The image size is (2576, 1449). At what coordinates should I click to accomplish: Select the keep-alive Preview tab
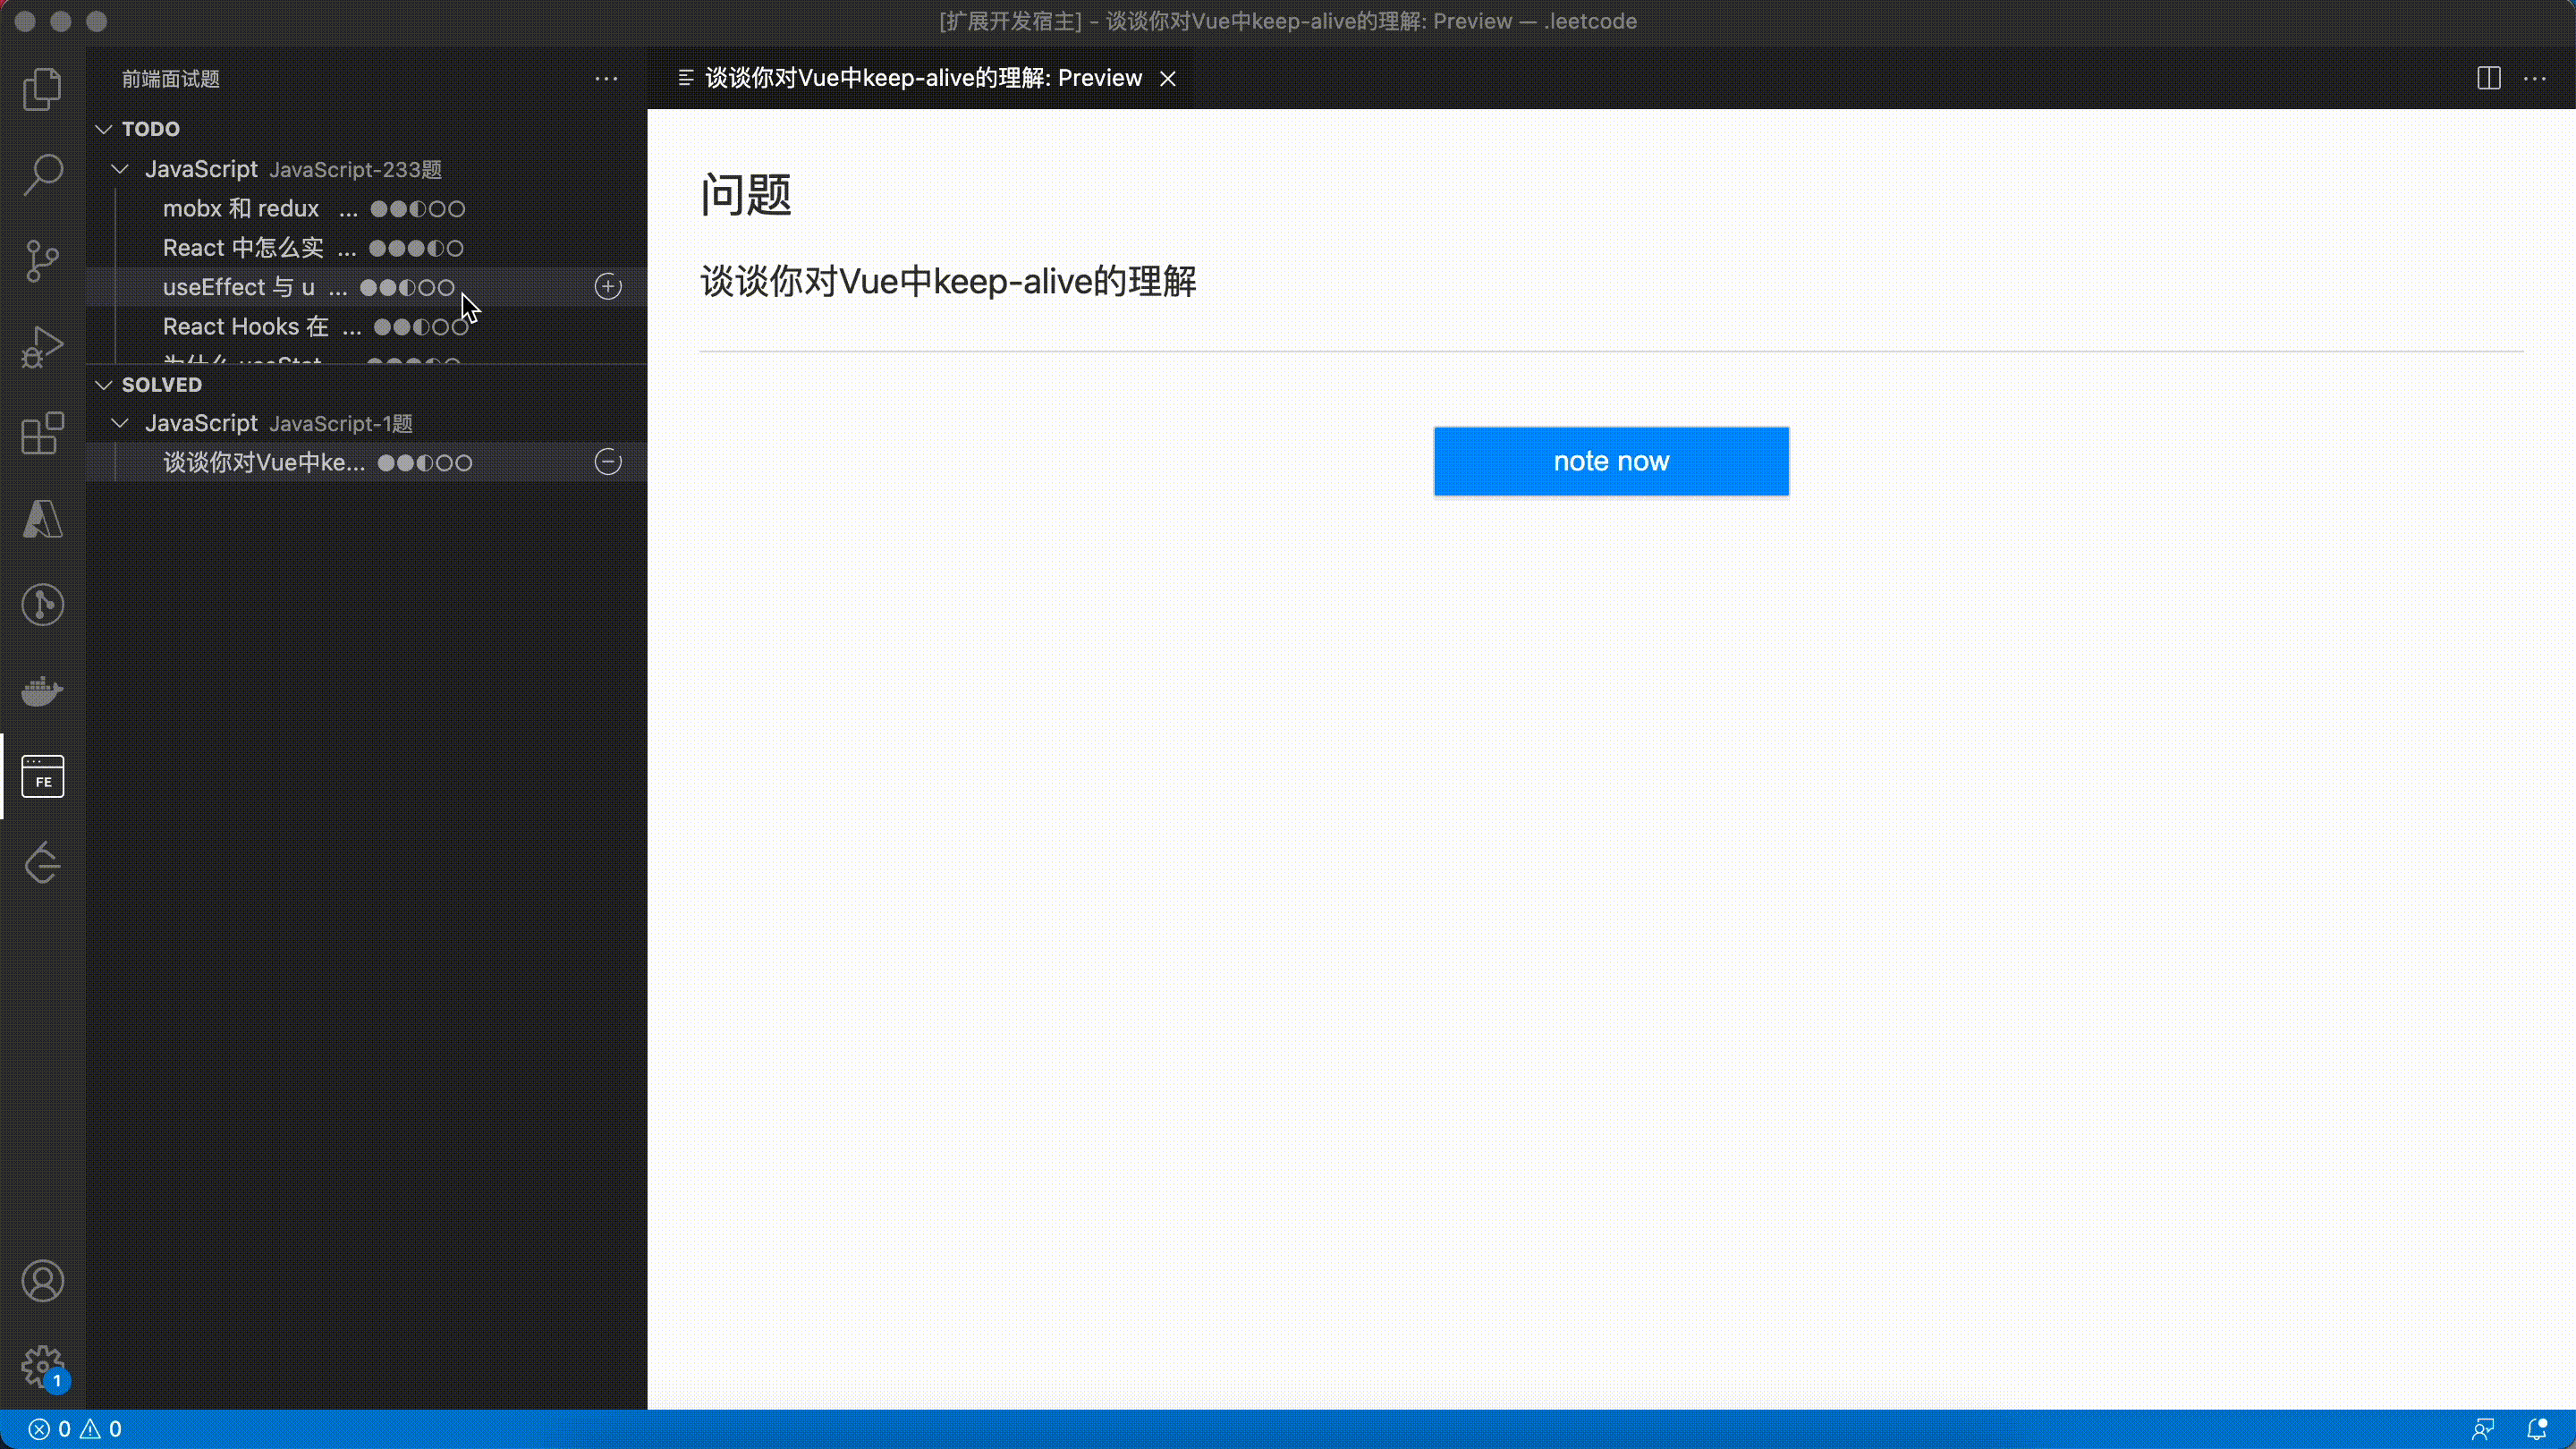click(x=922, y=78)
